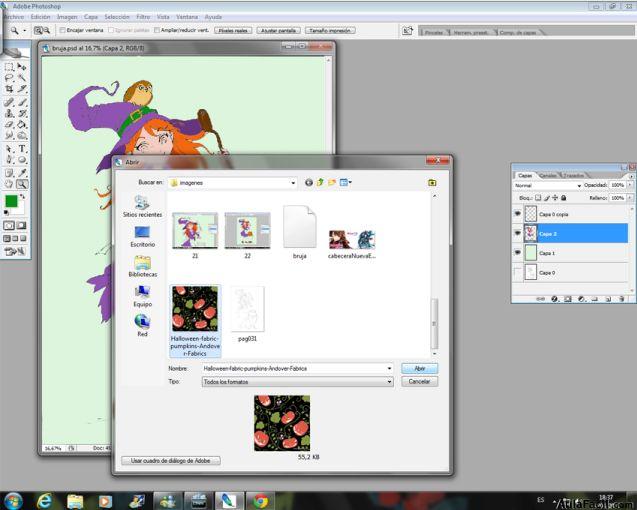
Task: Click the Ajustar pantalla button
Action: point(278,30)
